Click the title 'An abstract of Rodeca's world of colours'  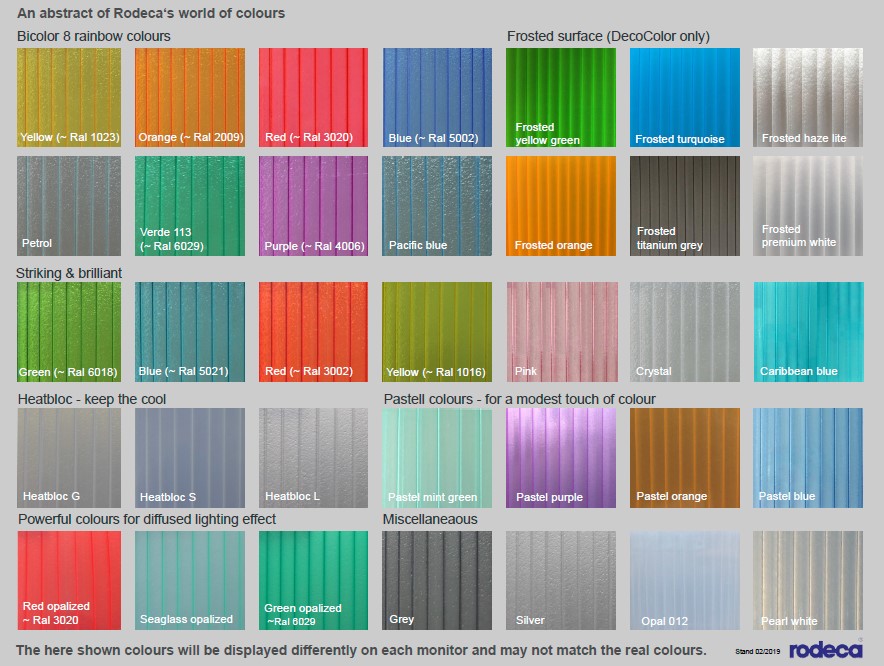151,13
